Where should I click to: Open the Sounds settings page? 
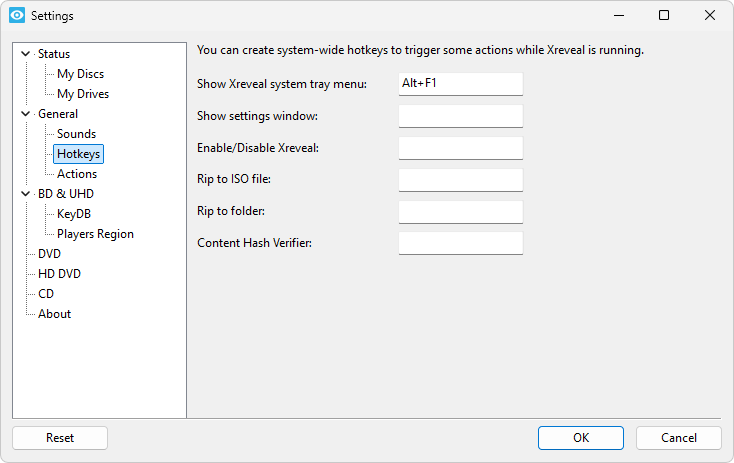pyautogui.click(x=76, y=134)
